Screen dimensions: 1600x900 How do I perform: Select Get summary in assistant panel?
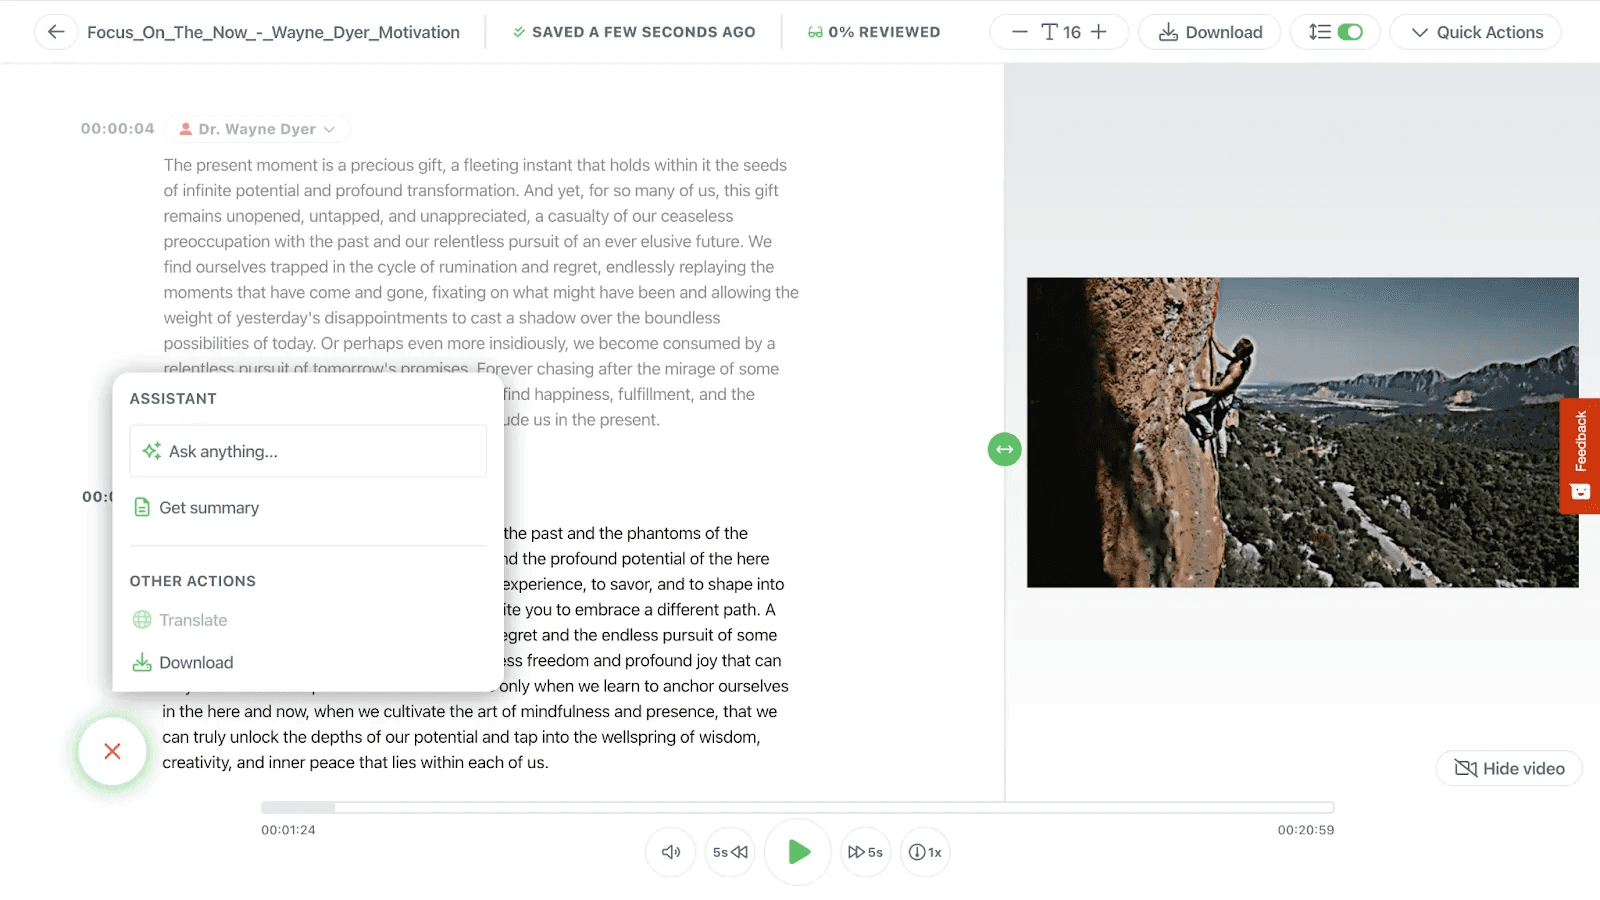click(197, 508)
